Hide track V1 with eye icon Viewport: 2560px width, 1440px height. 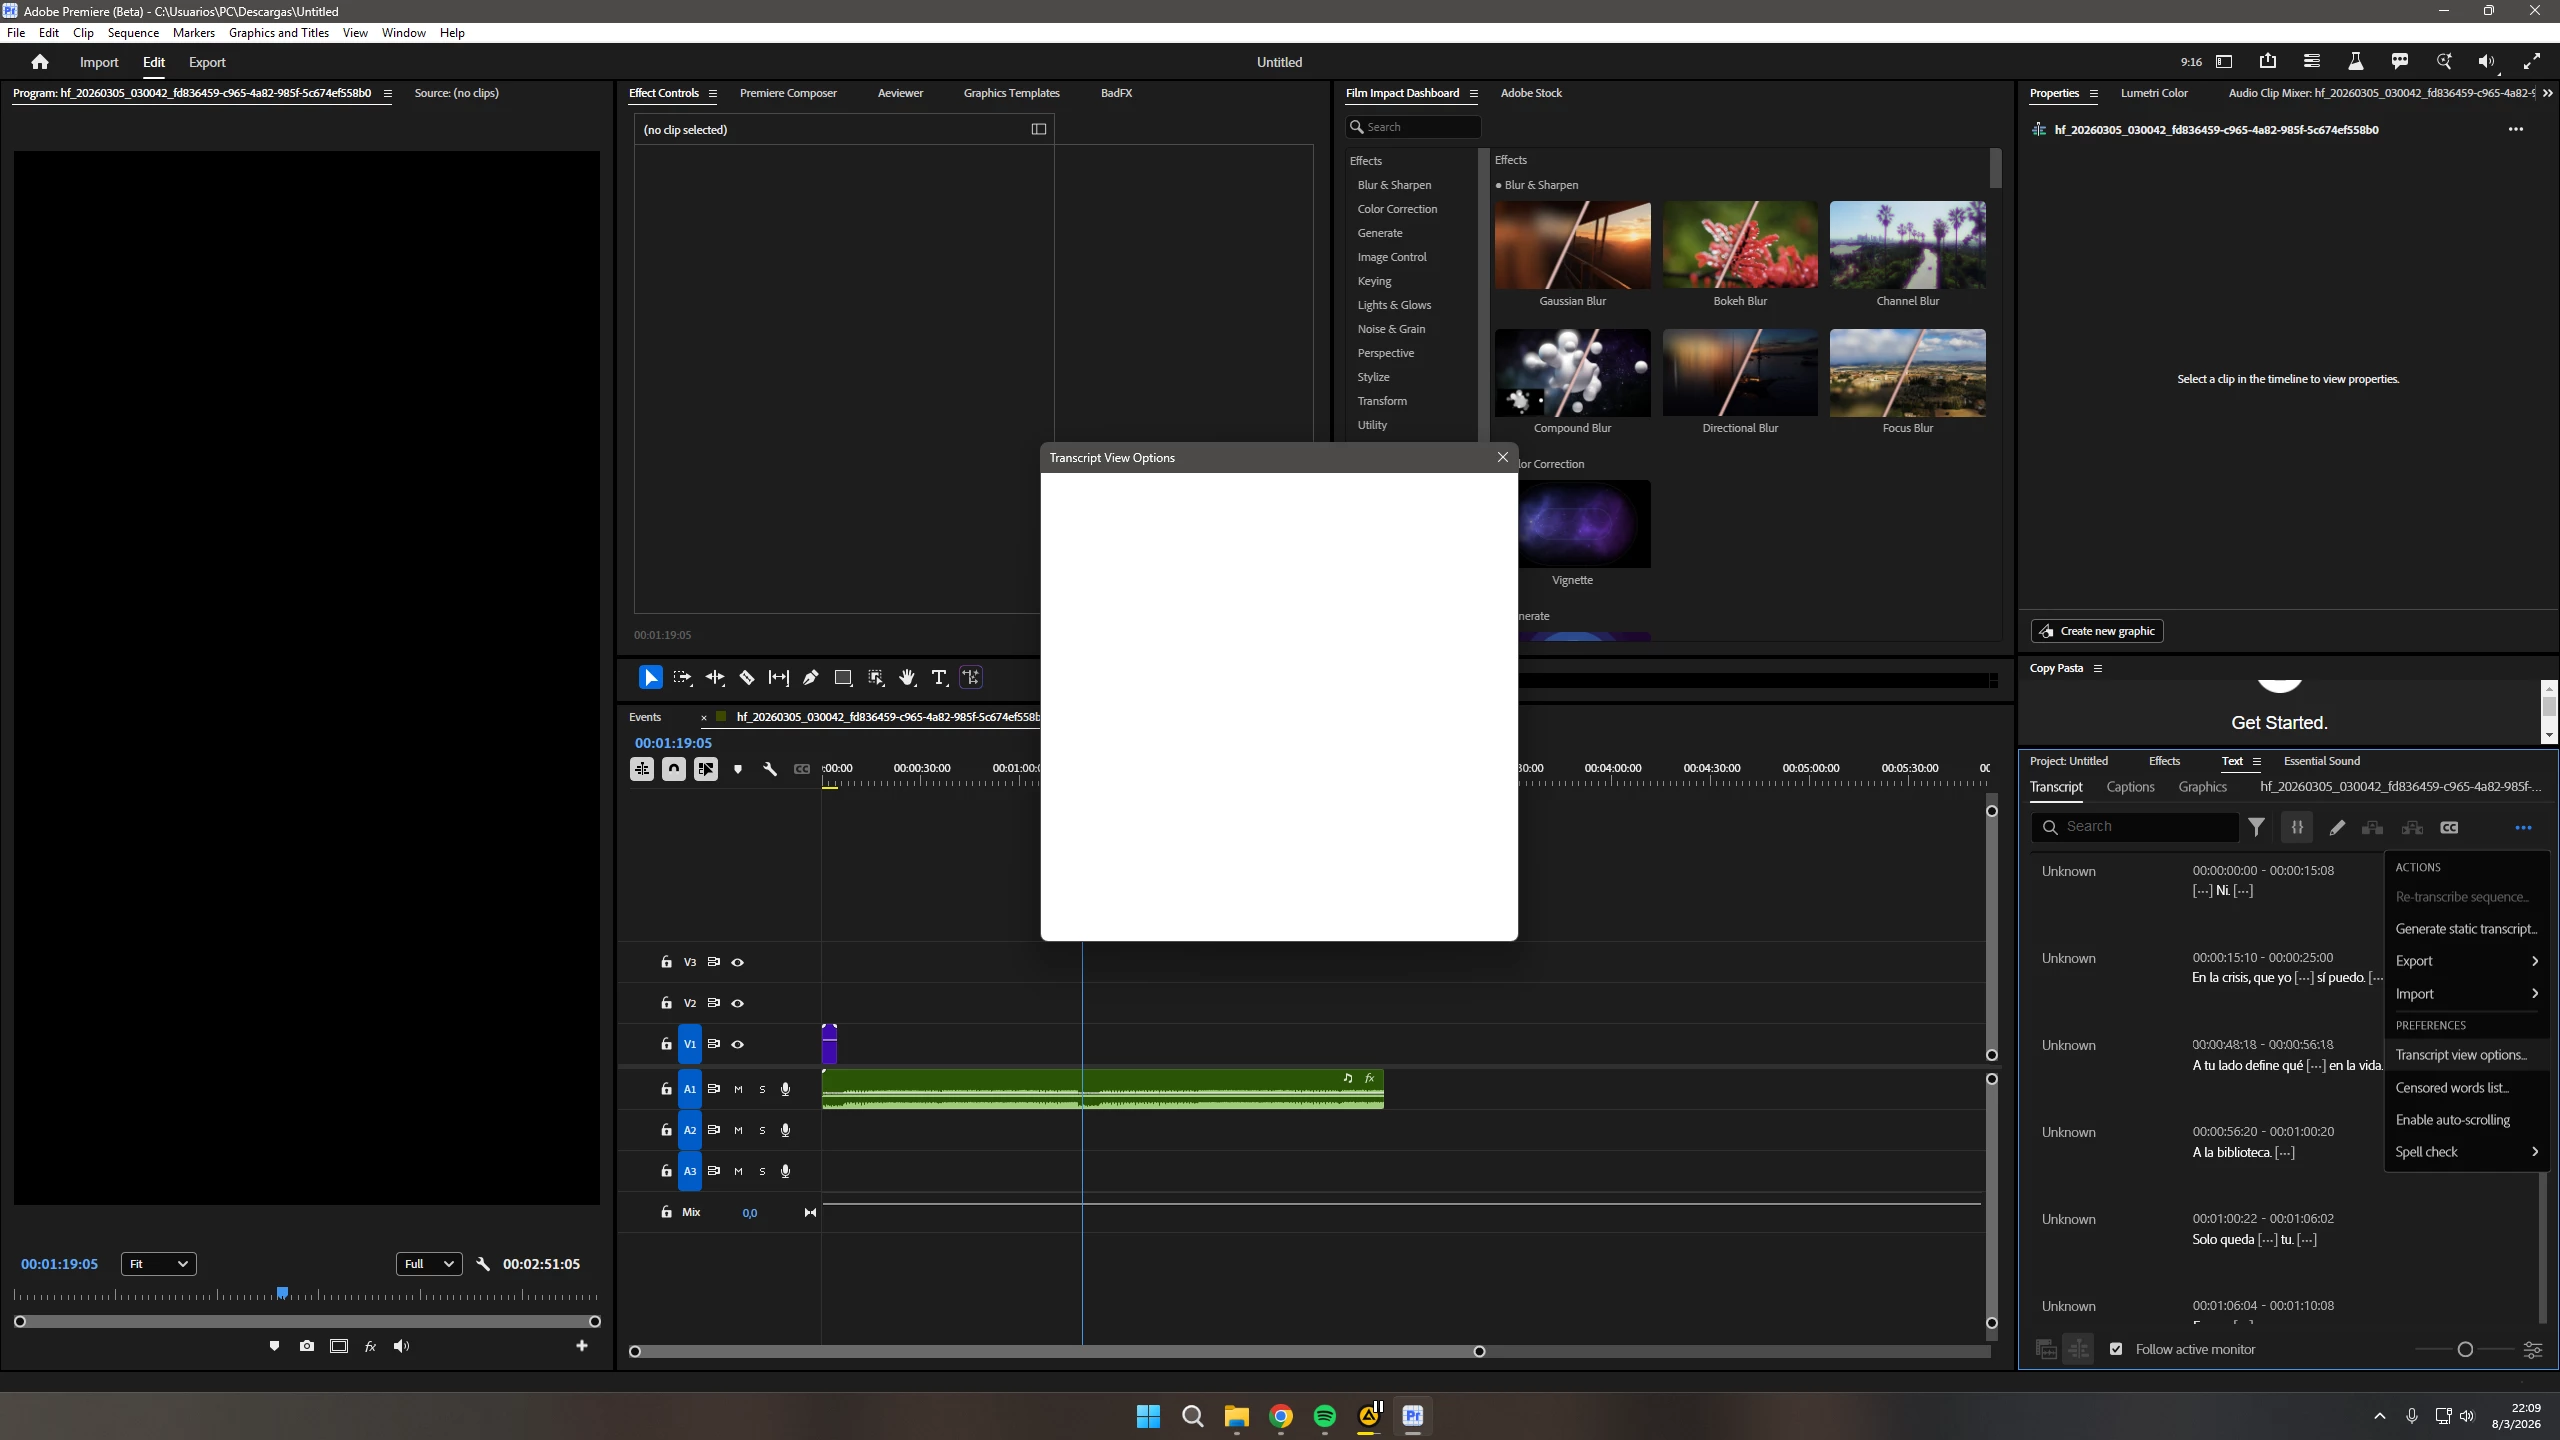coord(738,1044)
